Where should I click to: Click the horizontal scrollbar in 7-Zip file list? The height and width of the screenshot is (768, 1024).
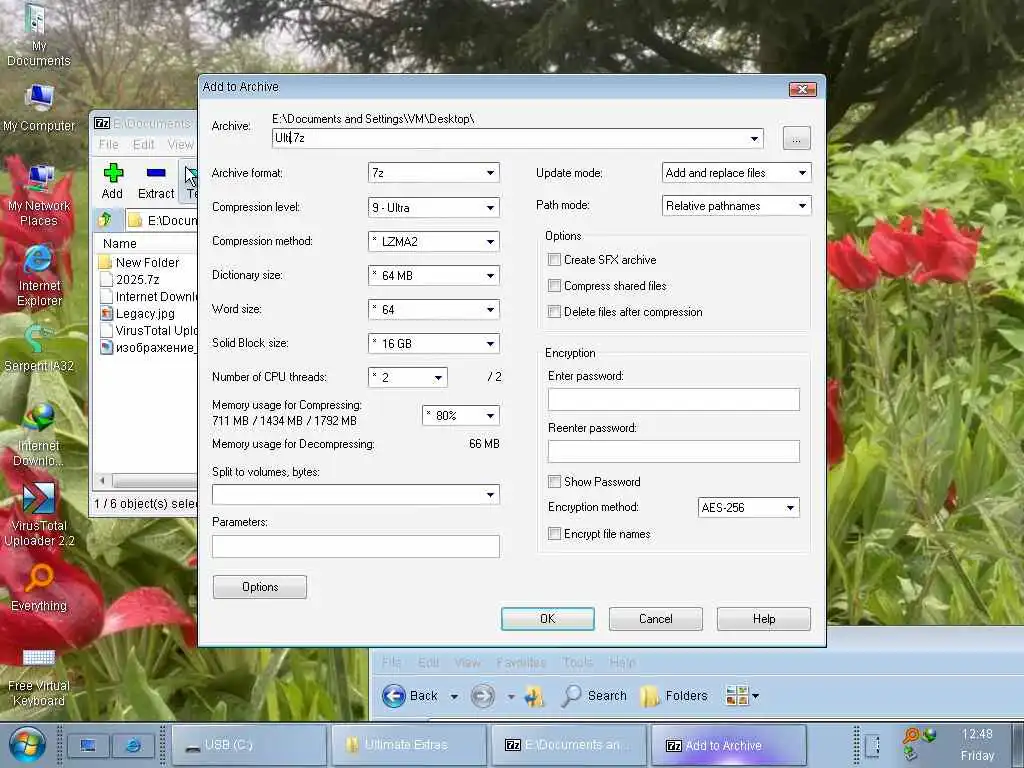[154, 481]
